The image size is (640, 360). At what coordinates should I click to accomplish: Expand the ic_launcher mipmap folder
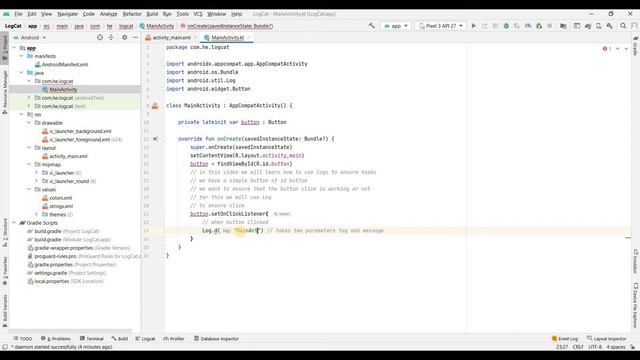(36, 173)
